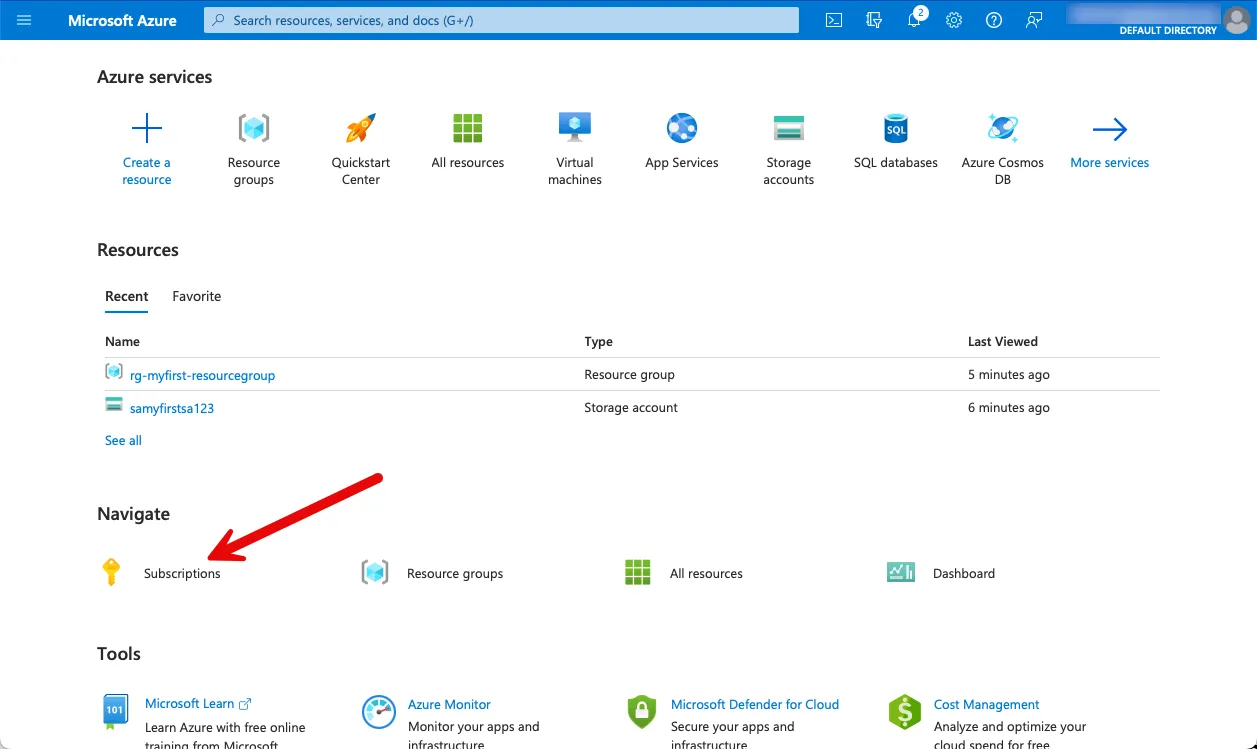Open the Azure Cosmos DB icon

1002,129
